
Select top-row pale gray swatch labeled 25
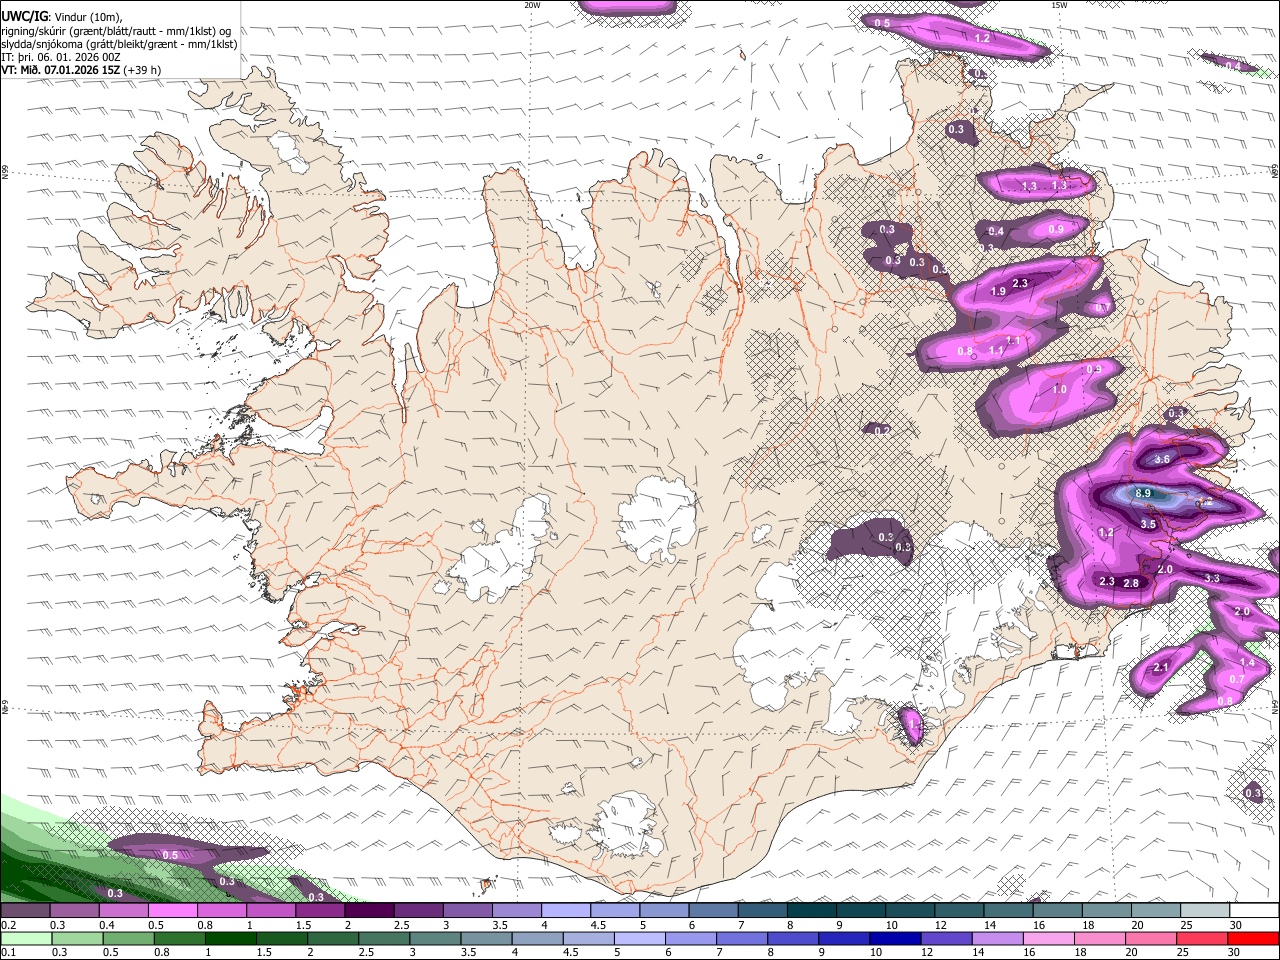pos(1205,911)
